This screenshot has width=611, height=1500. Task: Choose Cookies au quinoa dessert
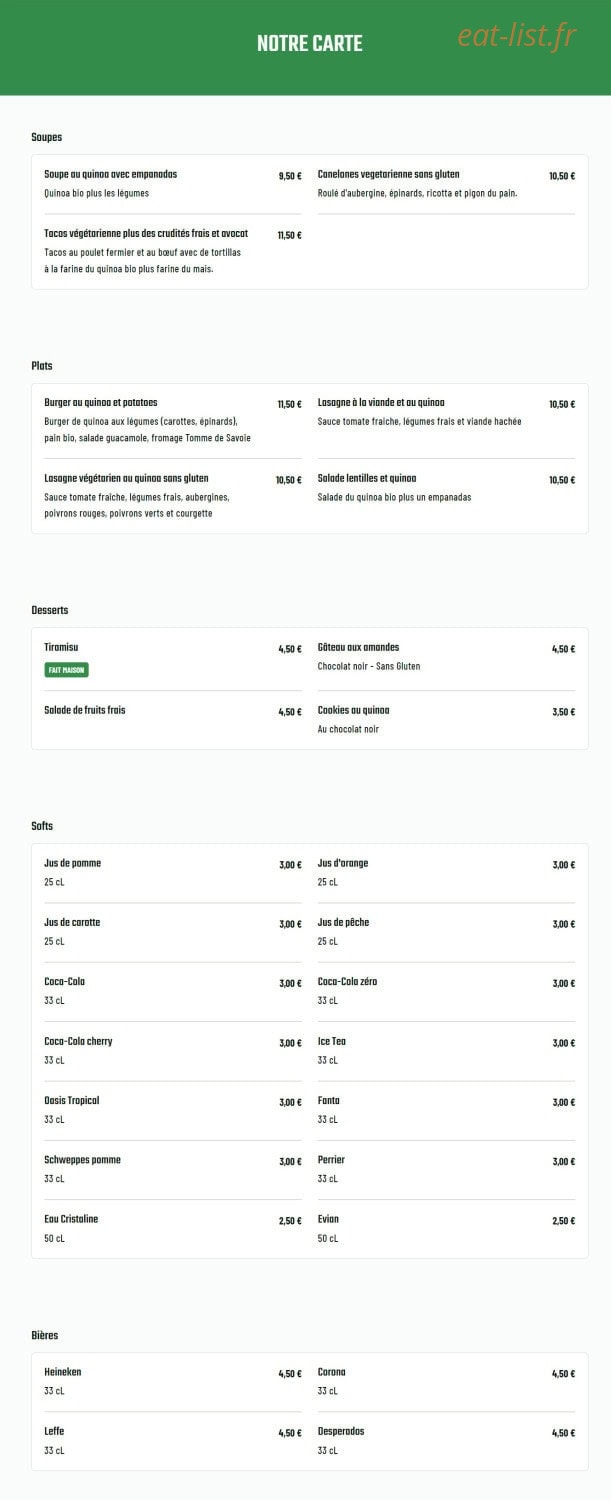[x=446, y=720]
